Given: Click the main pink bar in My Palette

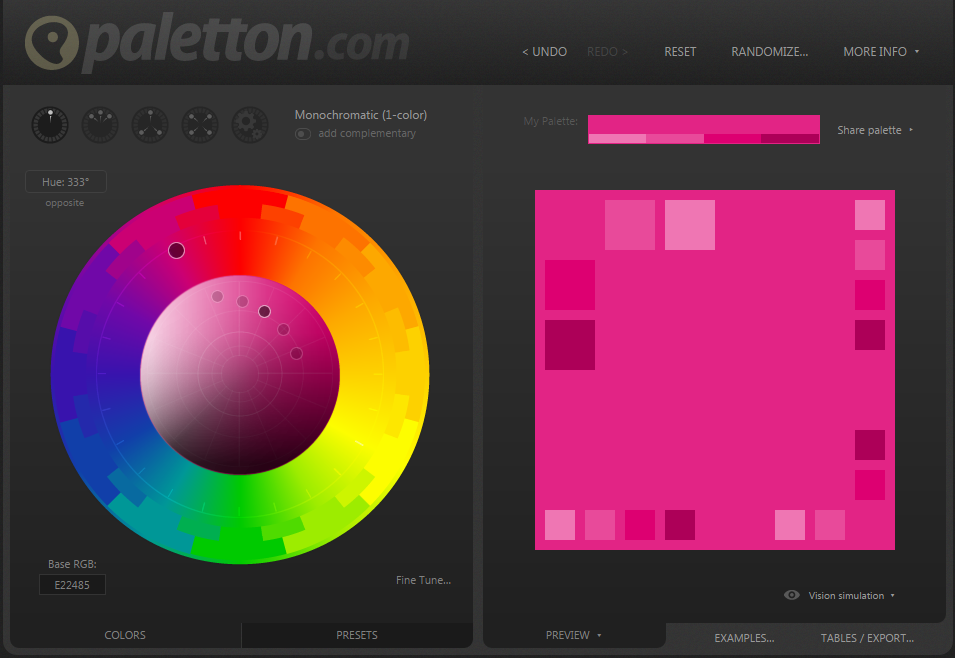Looking at the screenshot, I should click(x=703, y=124).
